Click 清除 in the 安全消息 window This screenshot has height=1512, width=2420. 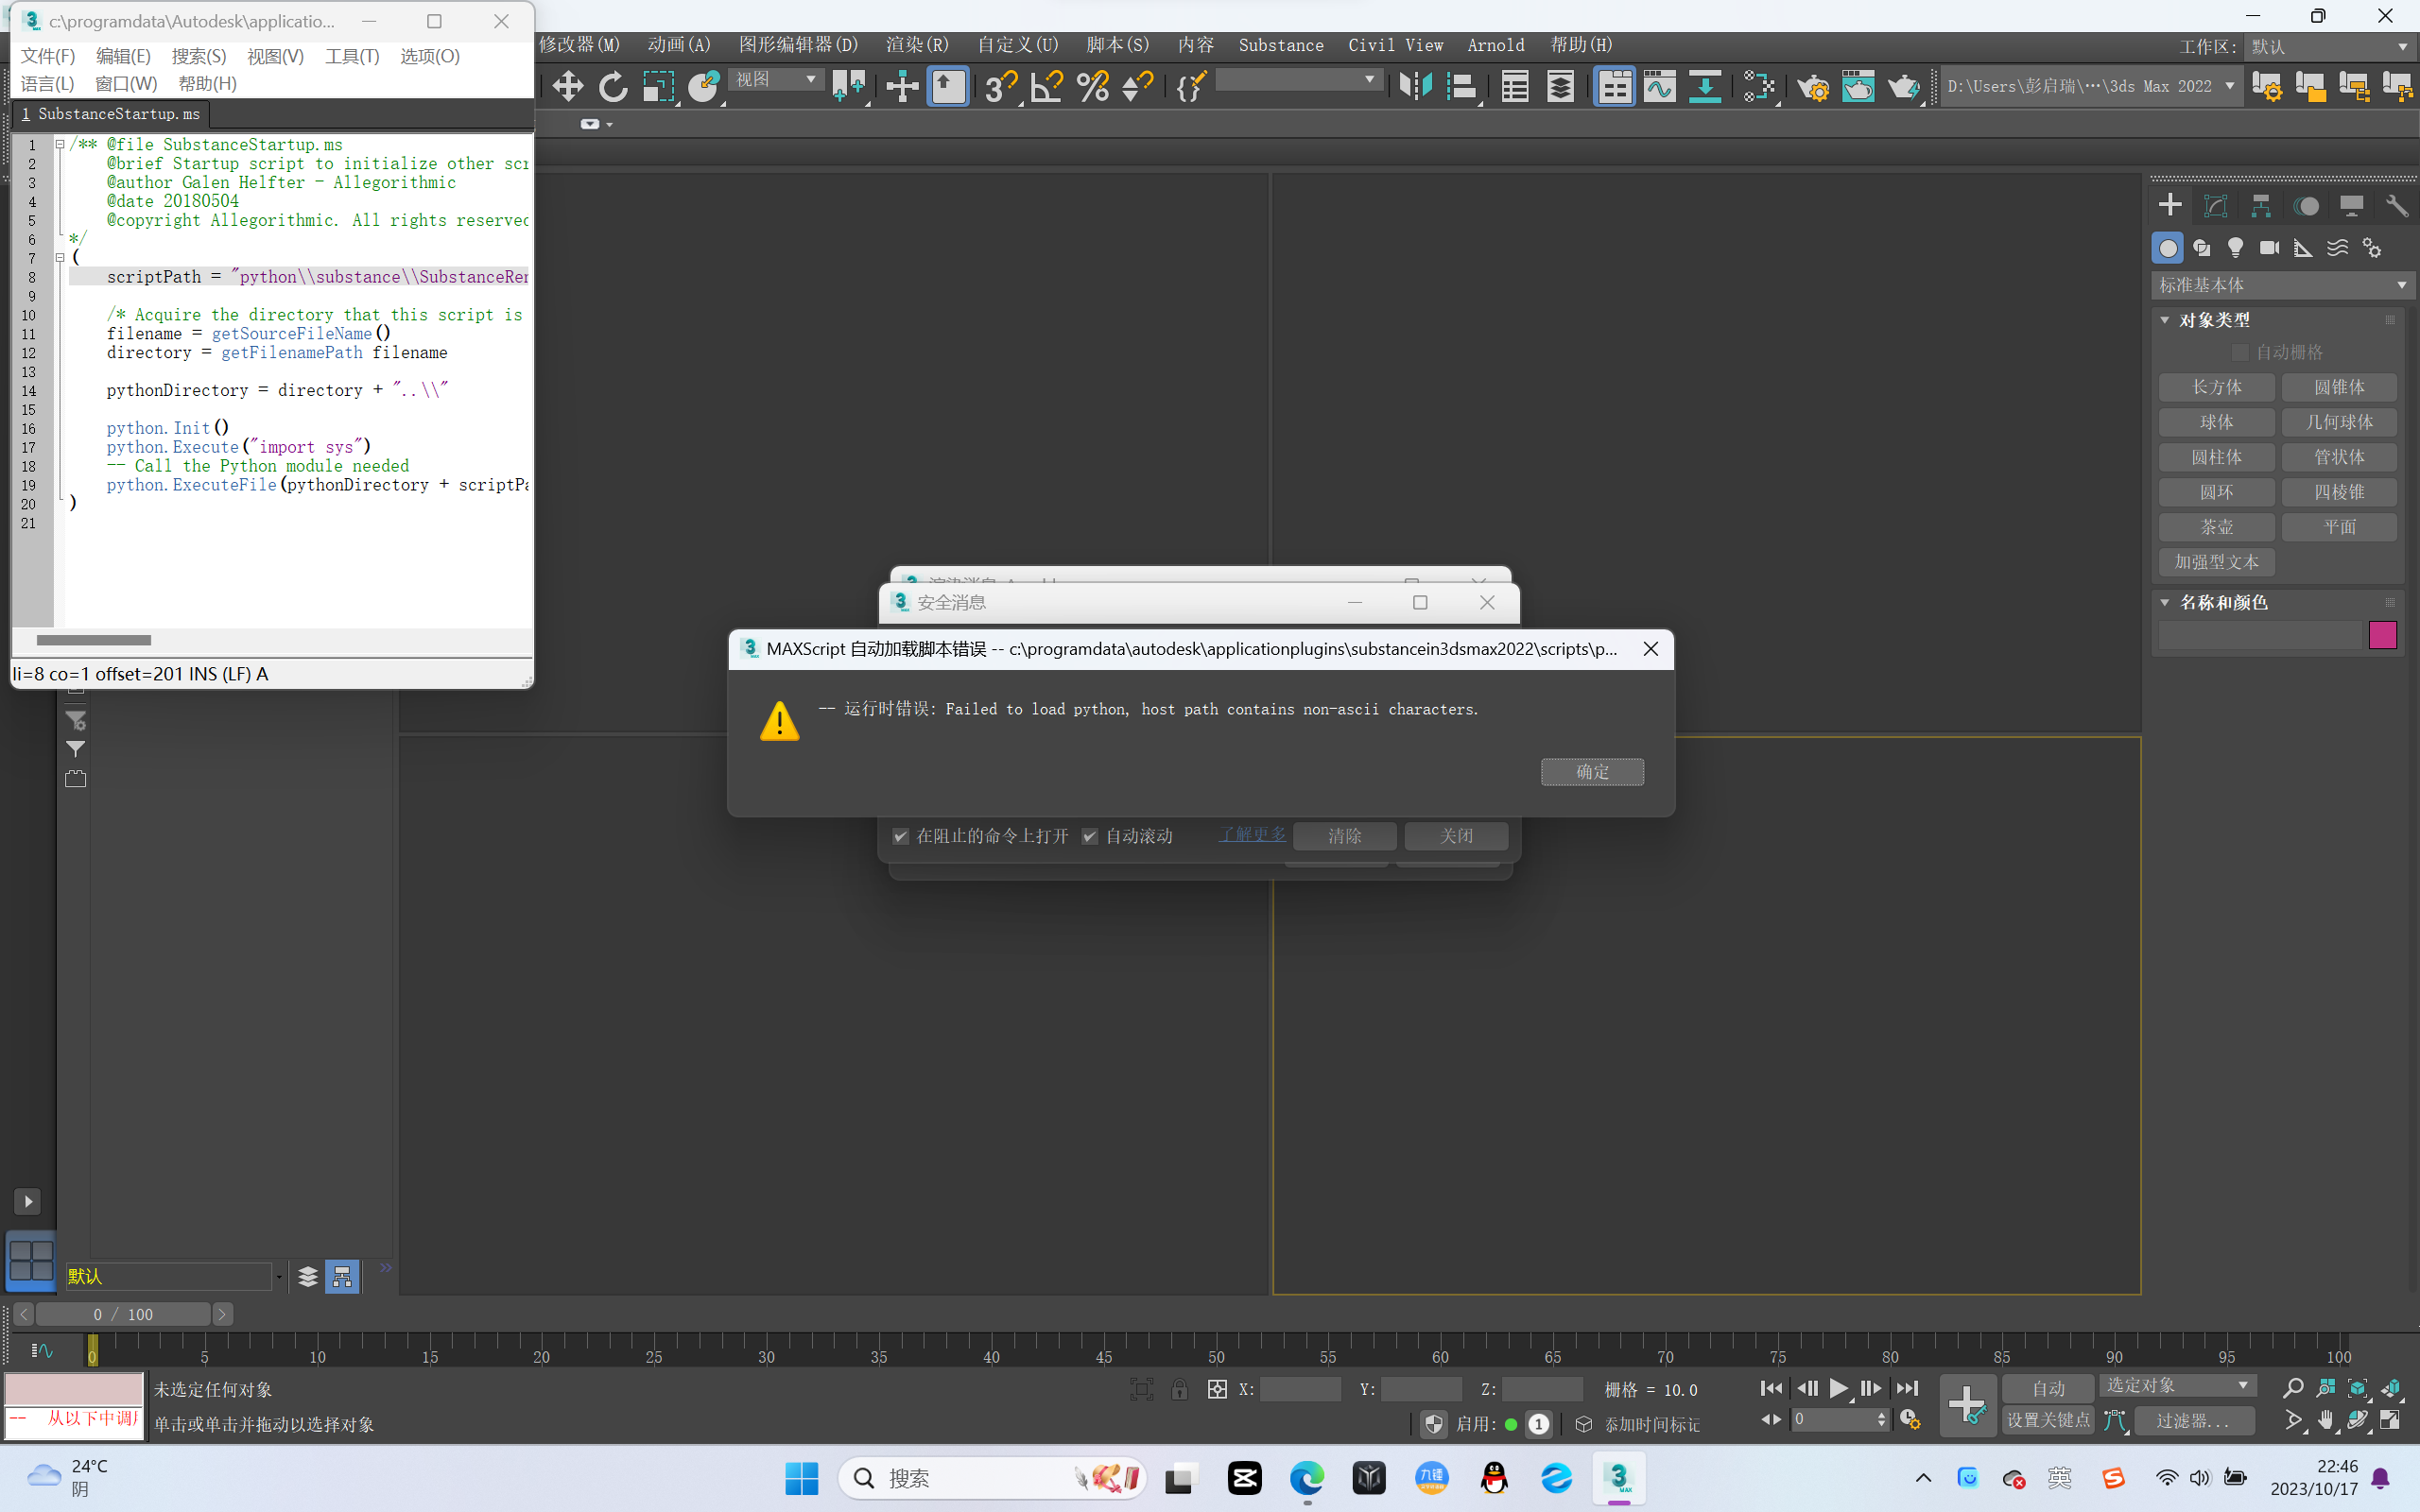(x=1344, y=836)
